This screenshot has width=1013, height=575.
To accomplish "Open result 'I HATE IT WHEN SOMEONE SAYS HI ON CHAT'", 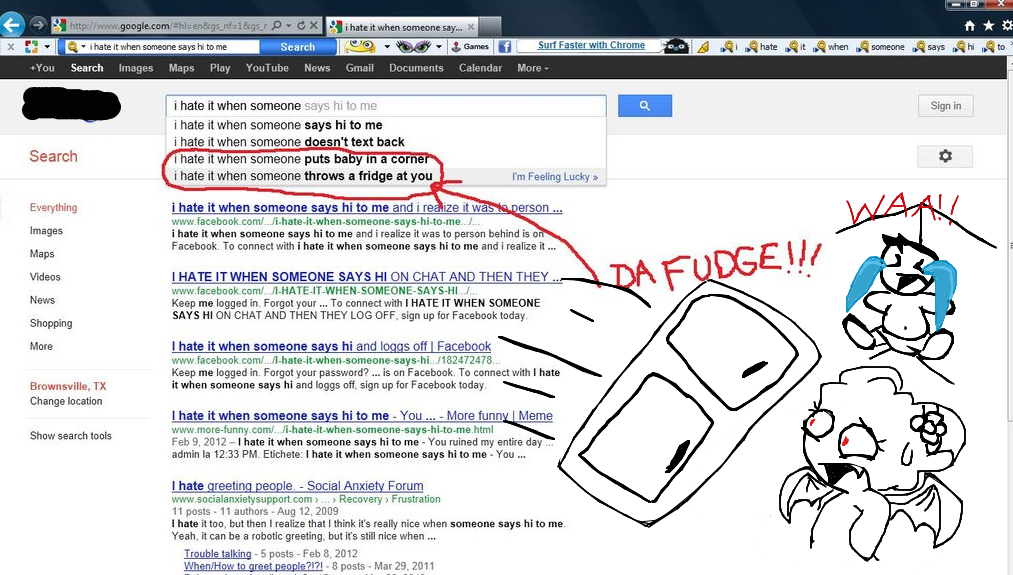I will [x=366, y=277].
